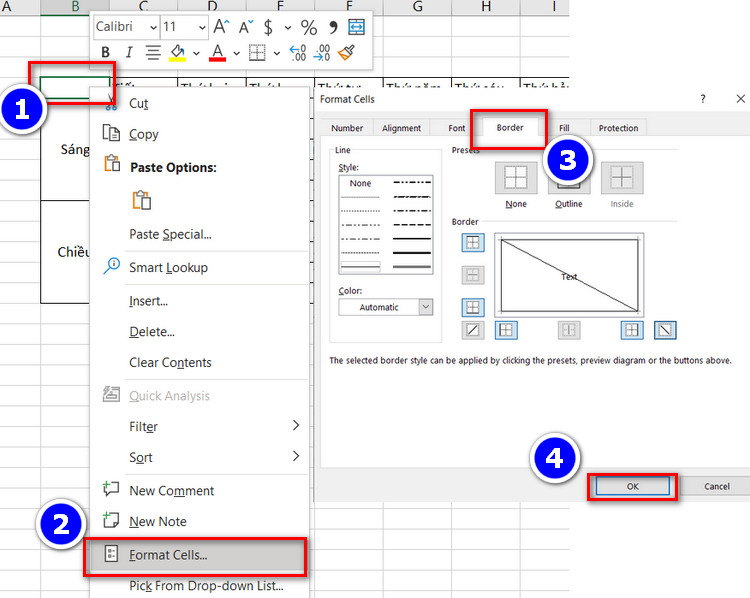
Task: Click the New Note icon
Action: (x=111, y=520)
